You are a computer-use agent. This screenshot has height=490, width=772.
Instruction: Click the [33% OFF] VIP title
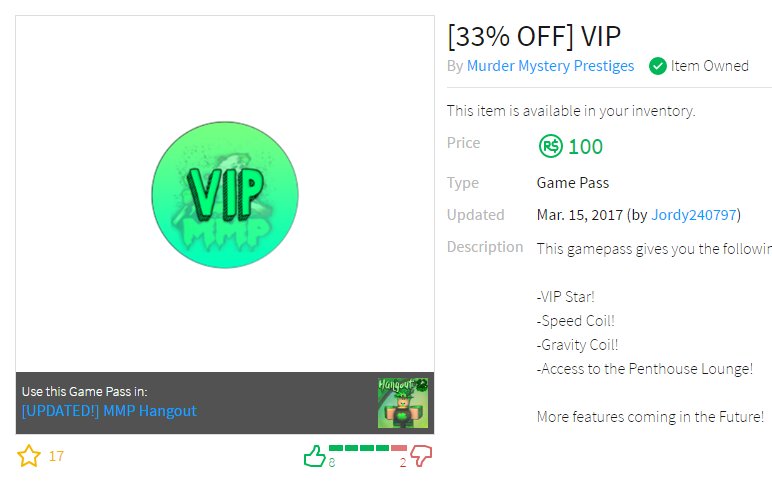[534, 36]
